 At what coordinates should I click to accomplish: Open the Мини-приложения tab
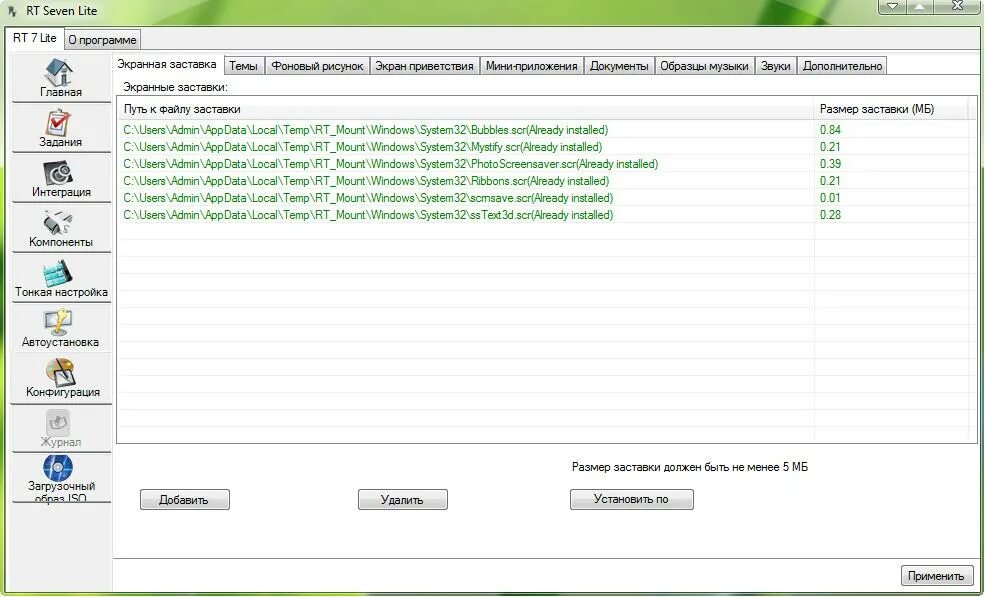(531, 66)
